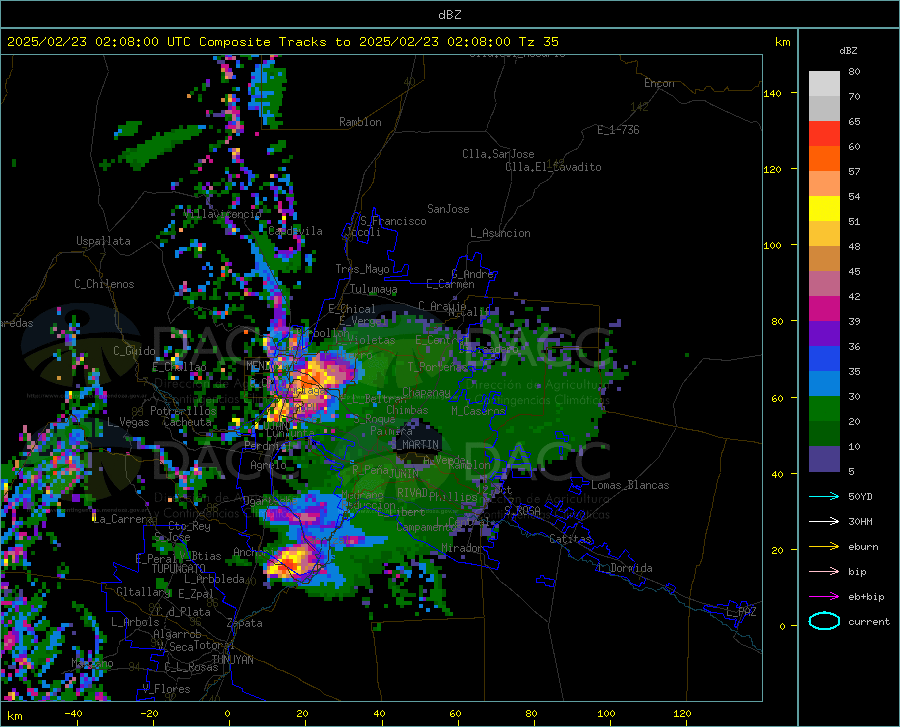This screenshot has height=727, width=900.
Task: Click the current legend label
Action: (869, 622)
